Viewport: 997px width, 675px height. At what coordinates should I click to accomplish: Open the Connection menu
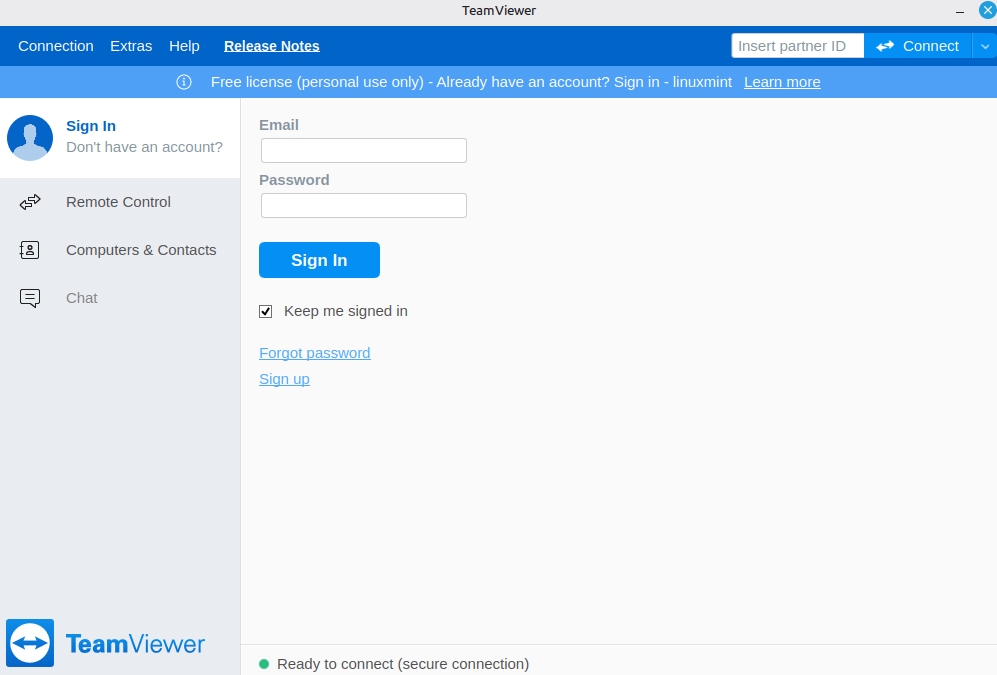55,45
